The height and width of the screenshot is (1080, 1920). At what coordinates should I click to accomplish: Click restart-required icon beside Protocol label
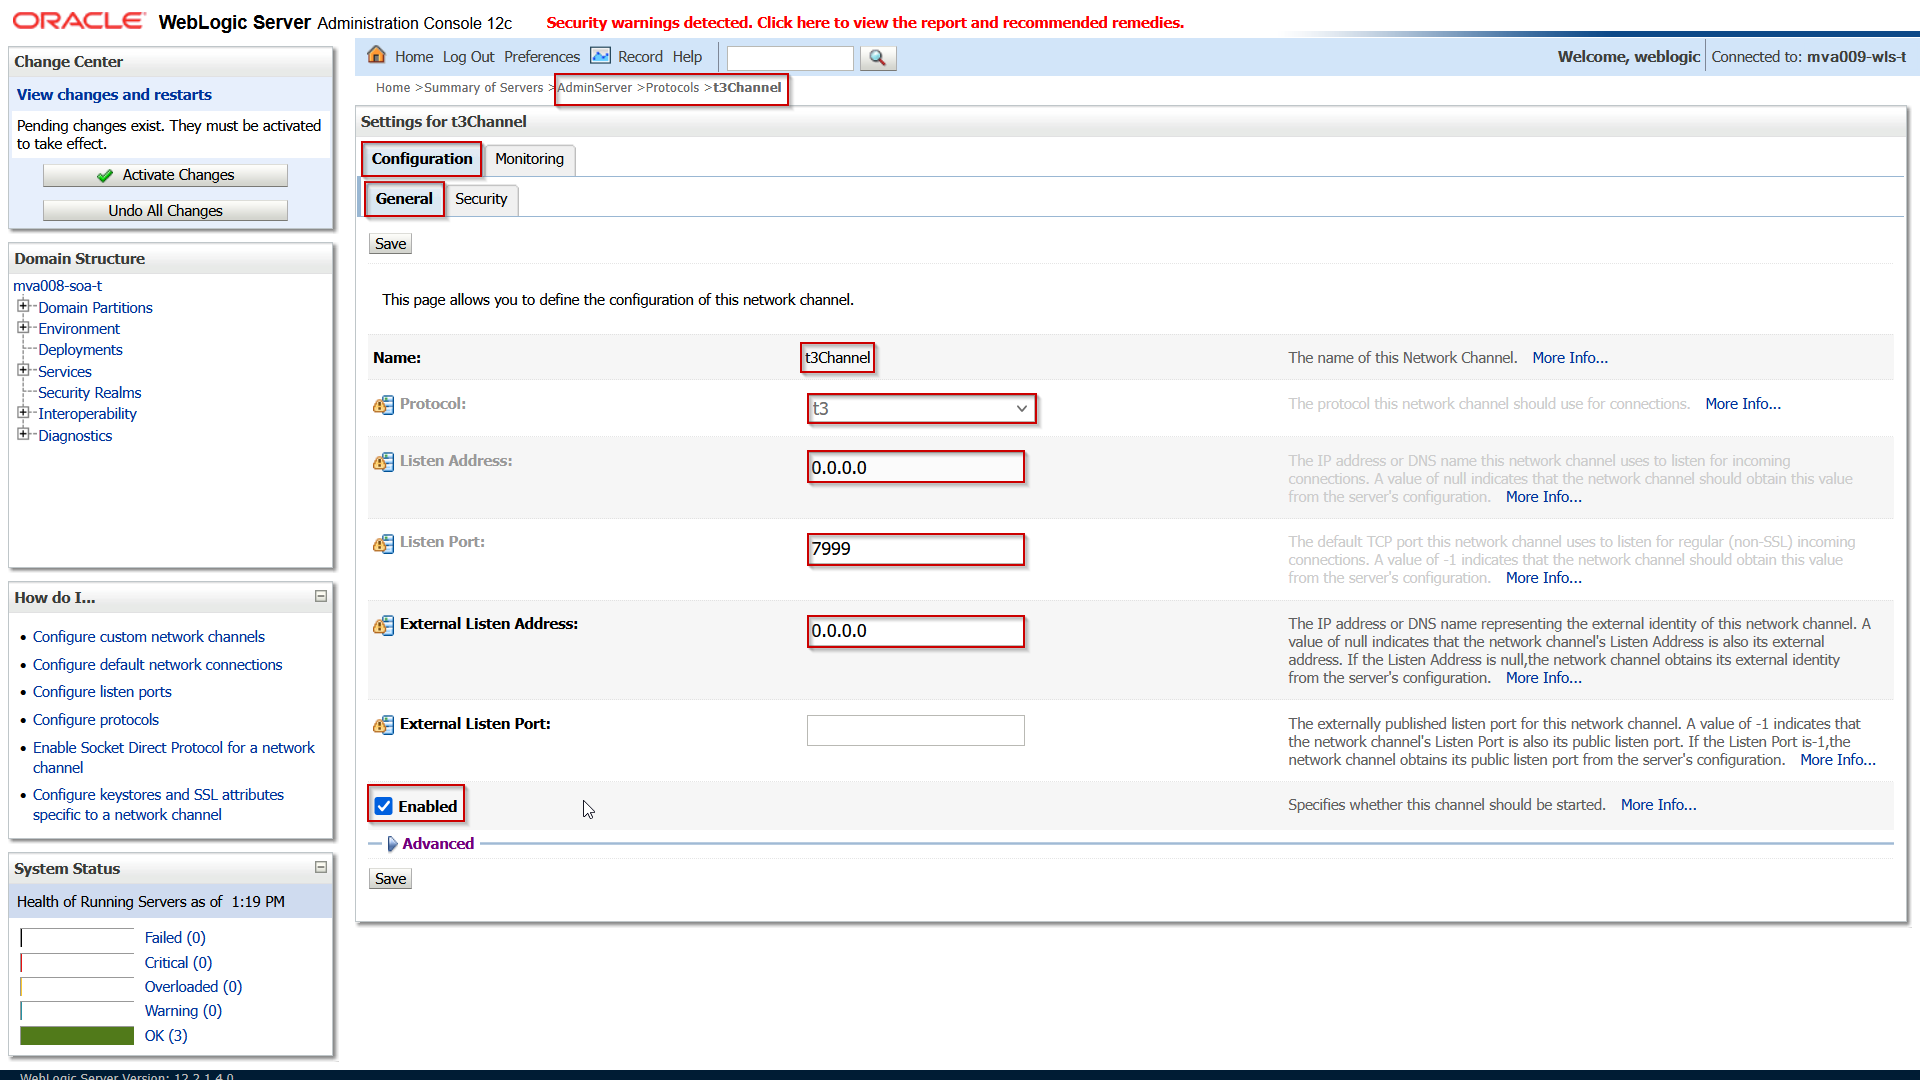pos(383,405)
